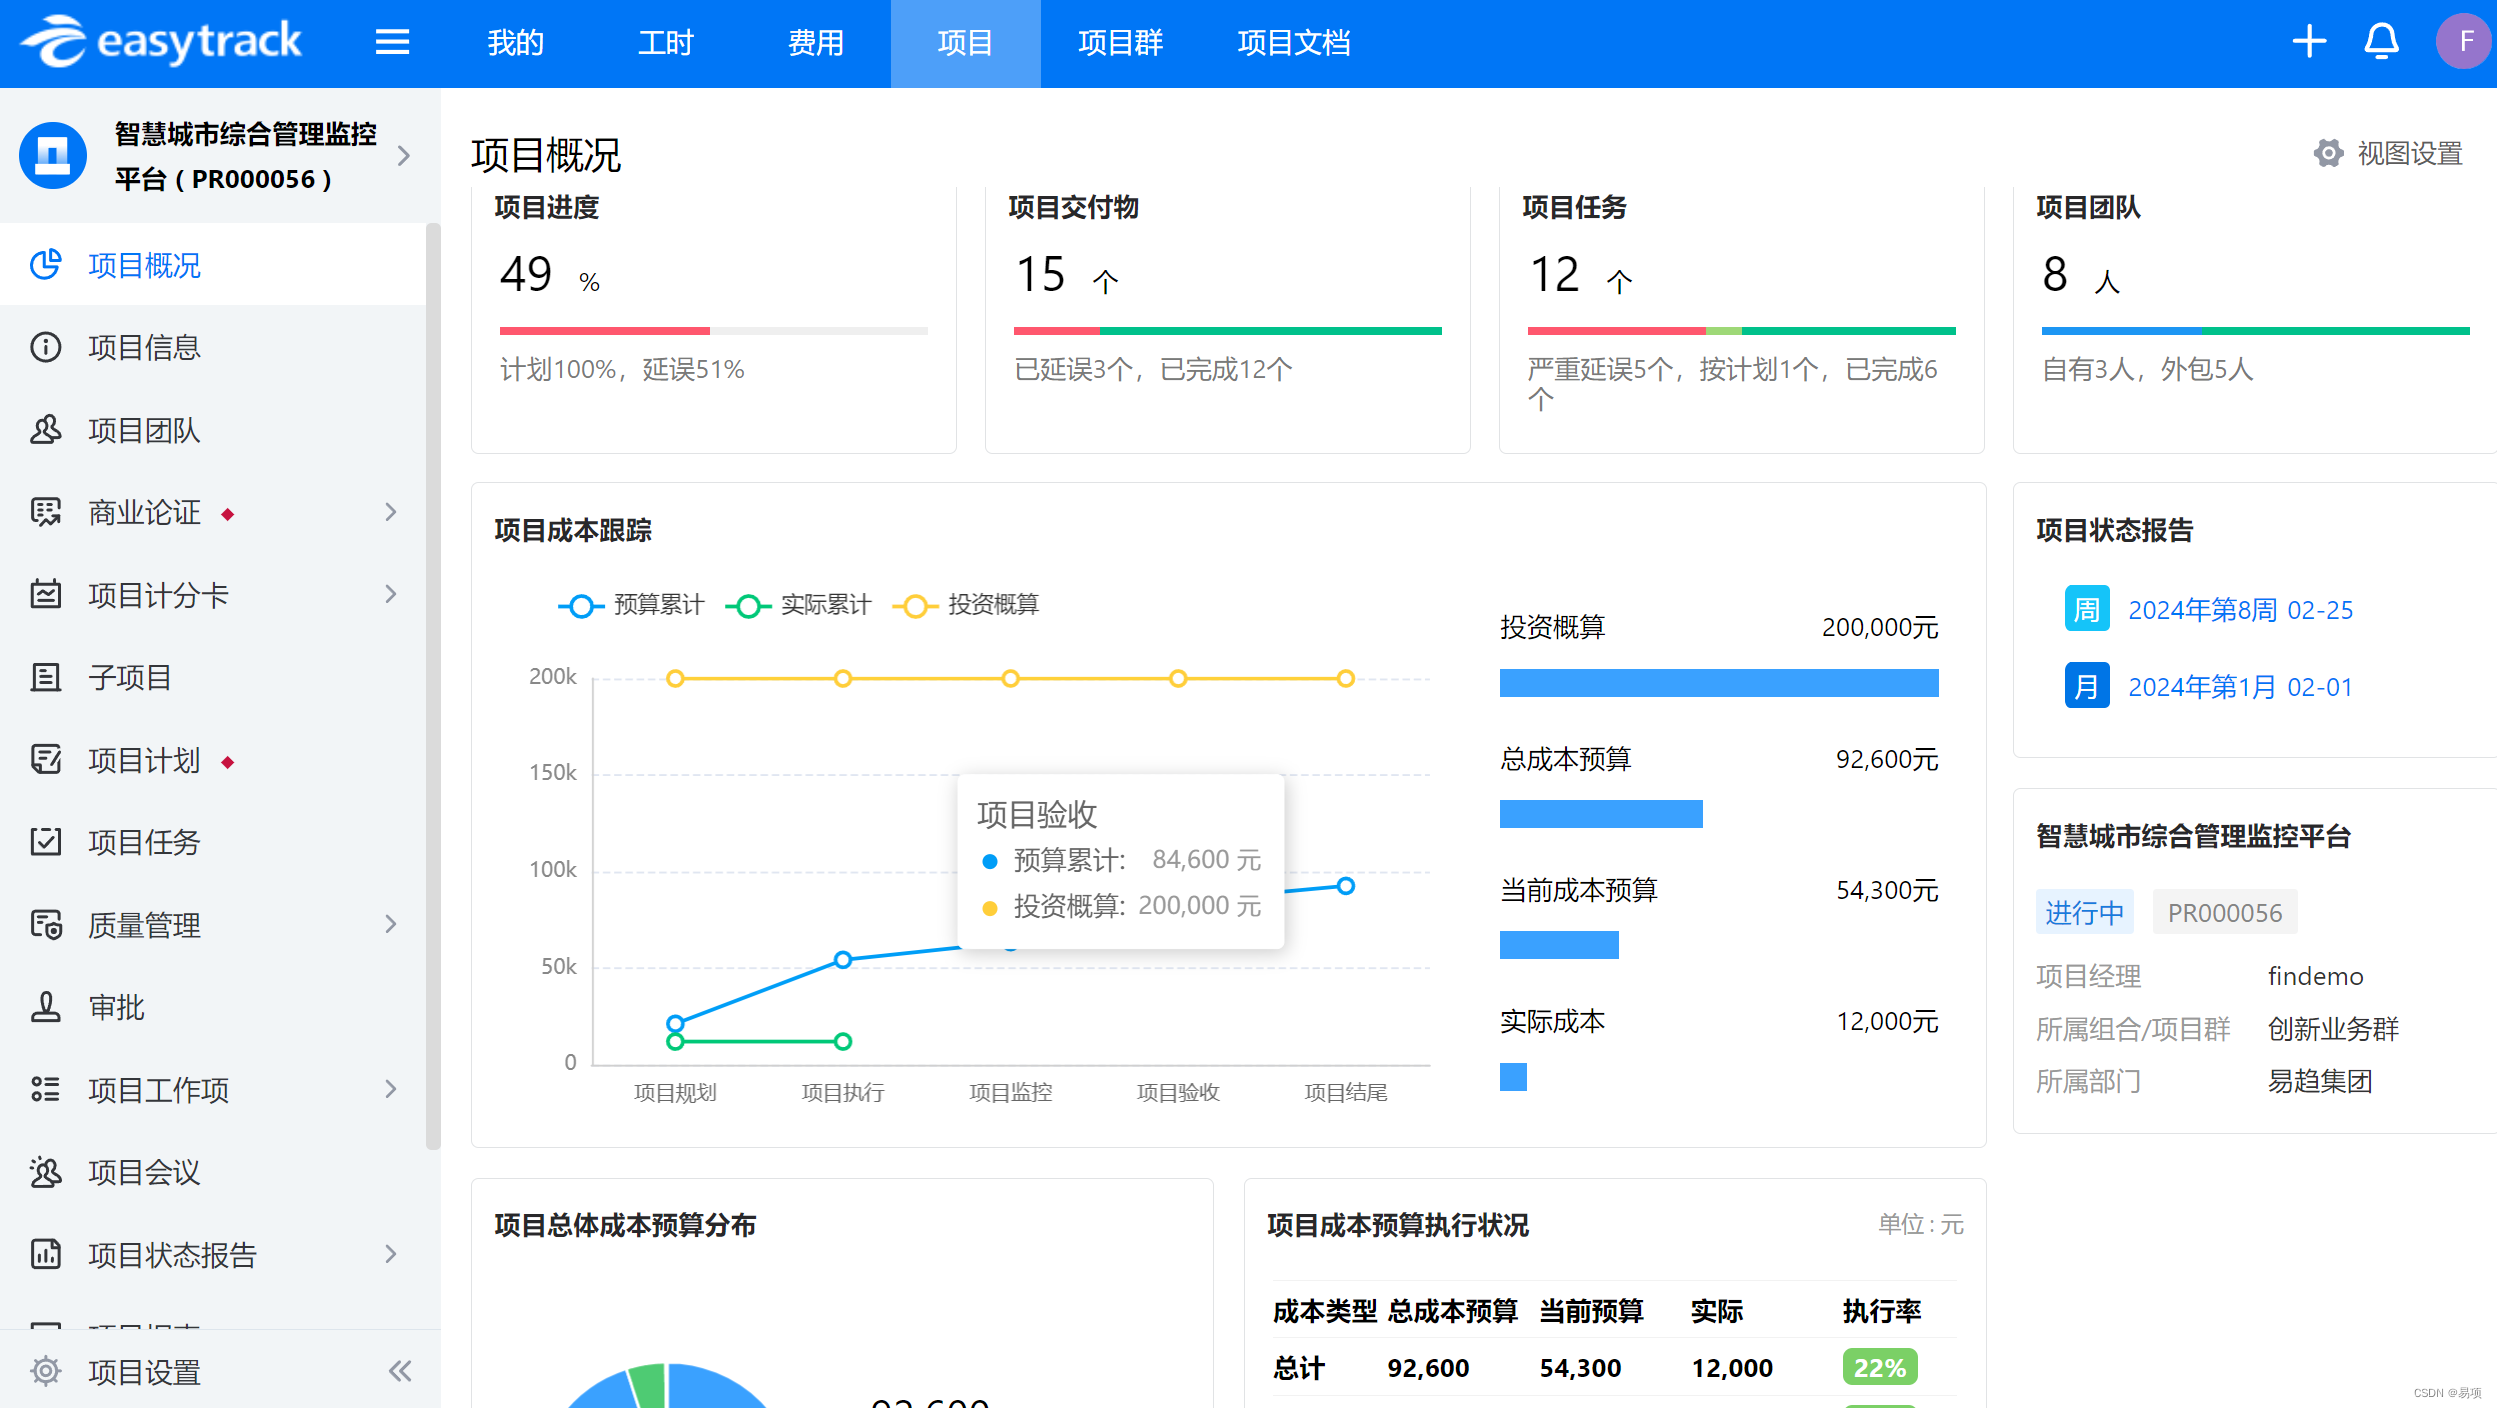Click the 进行中 status tag
The image size is (2497, 1408).
point(2085,912)
